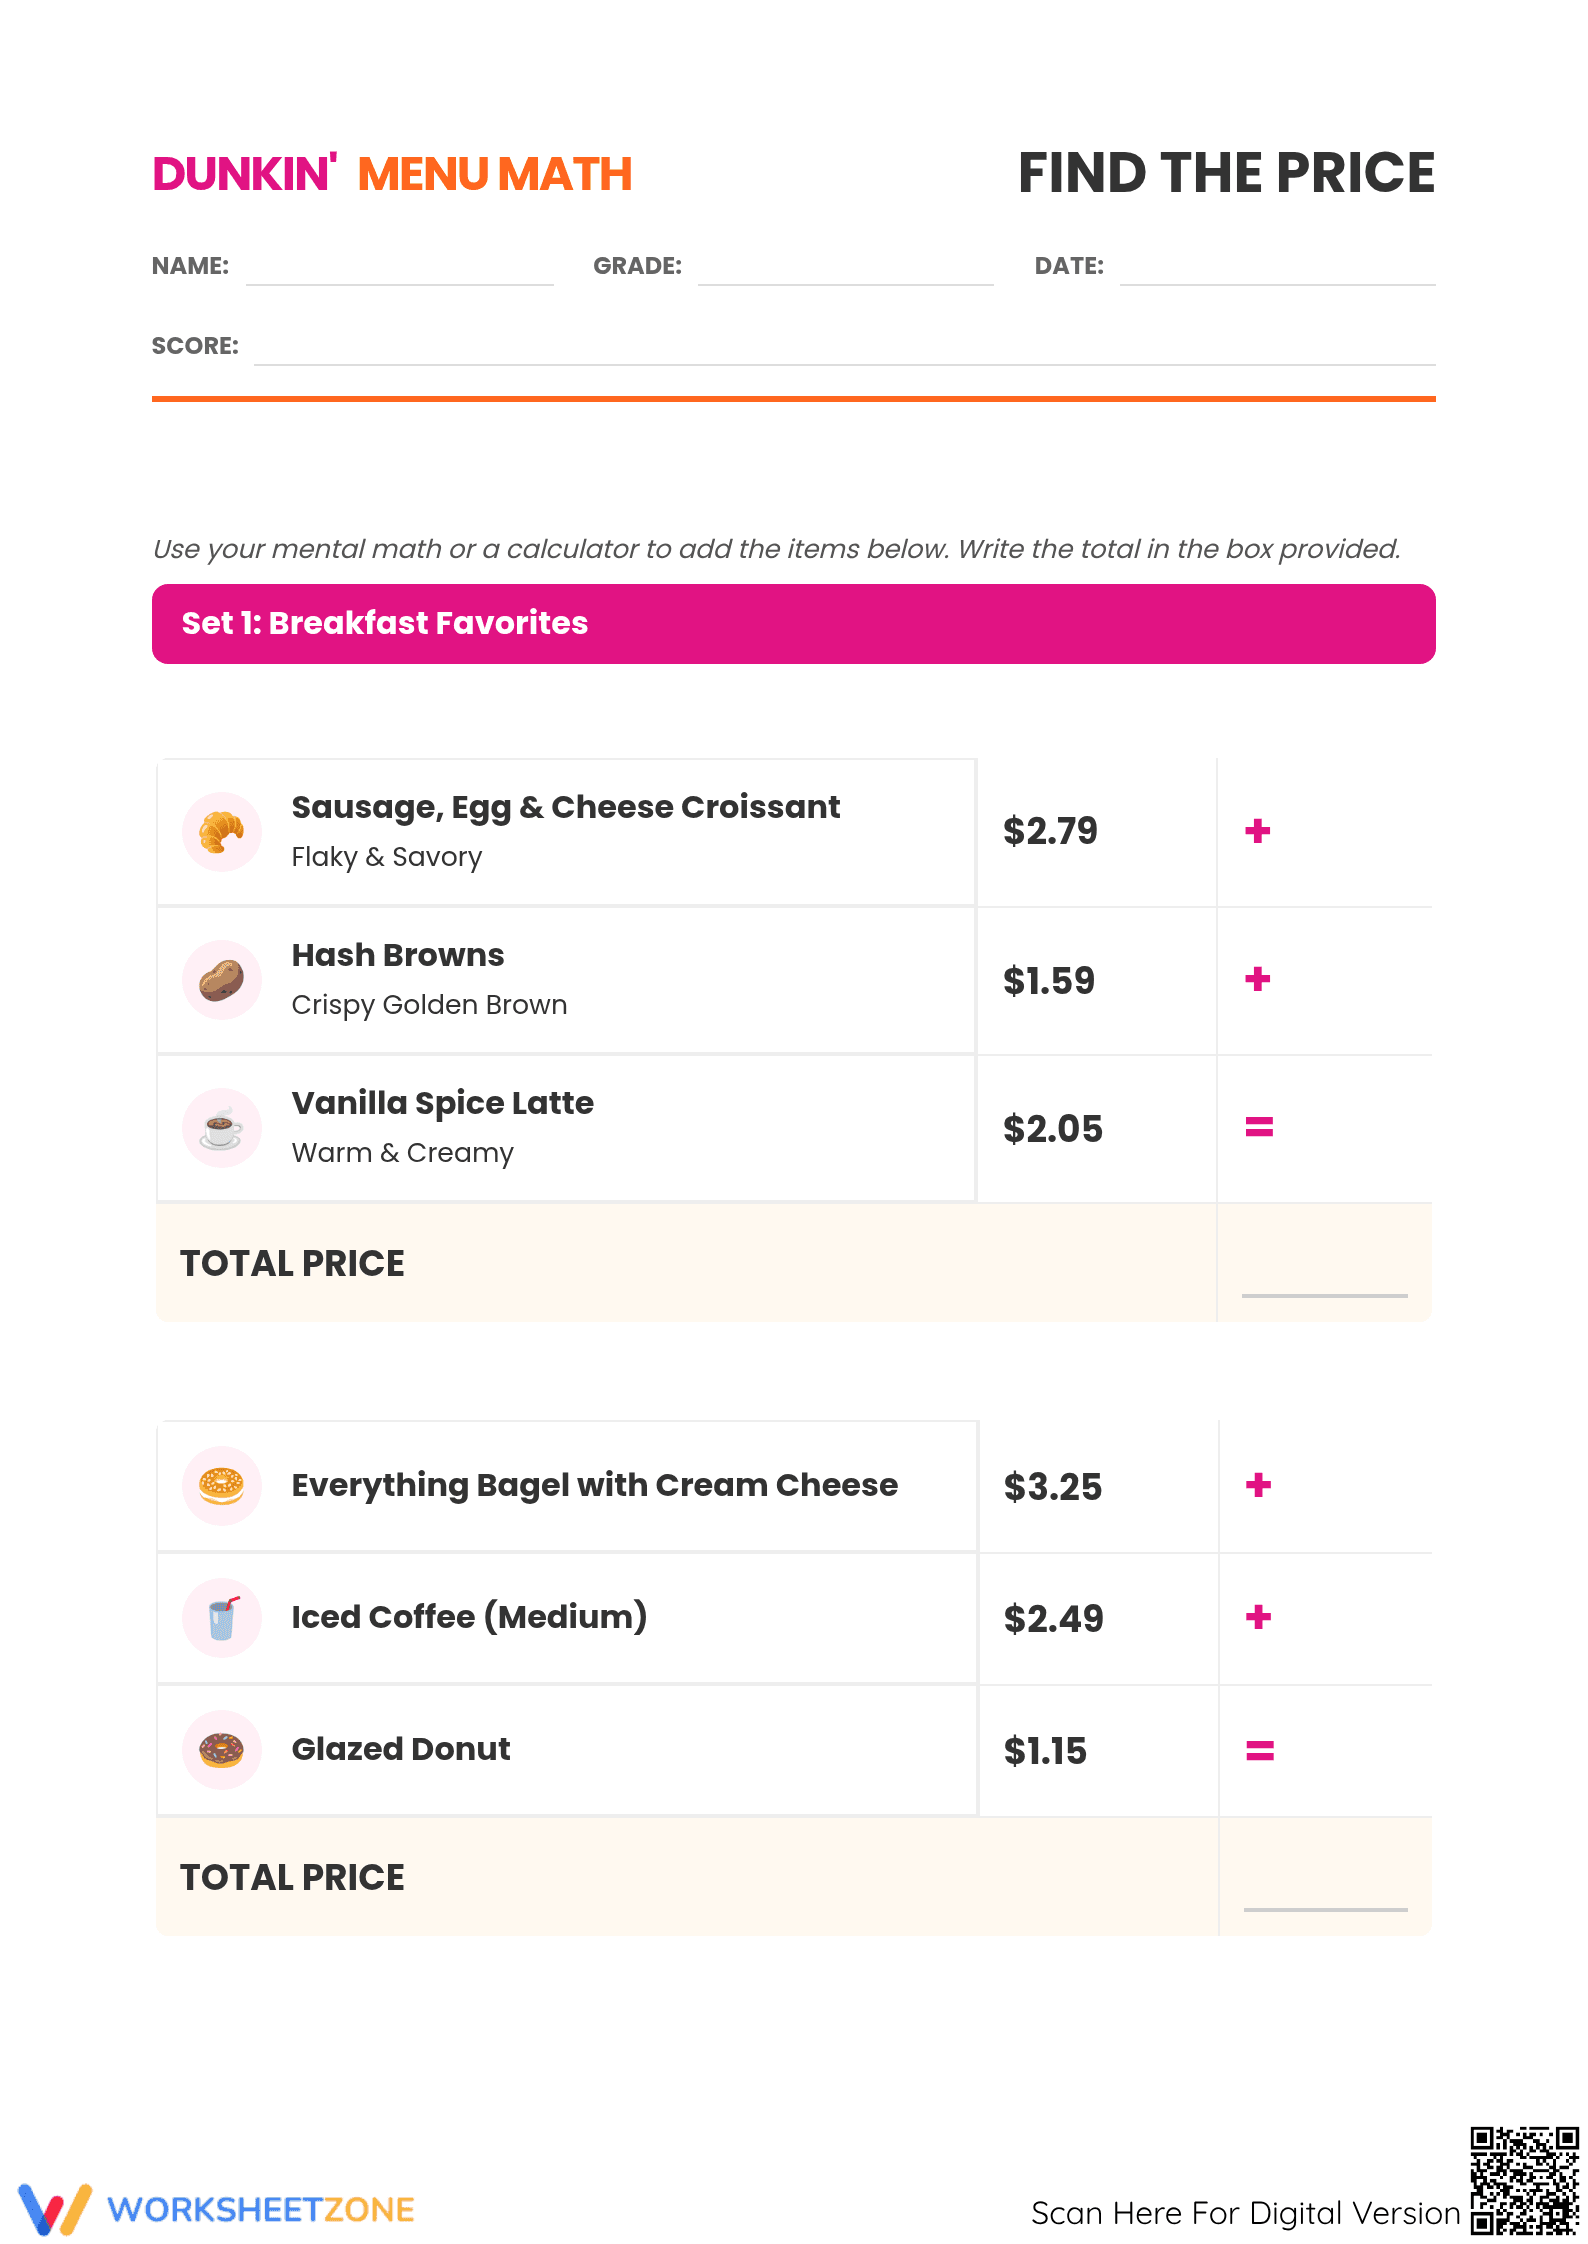Click the WorksheetZone logo
The width and height of the screenshot is (1588, 2244).
pyautogui.click(x=216, y=2209)
